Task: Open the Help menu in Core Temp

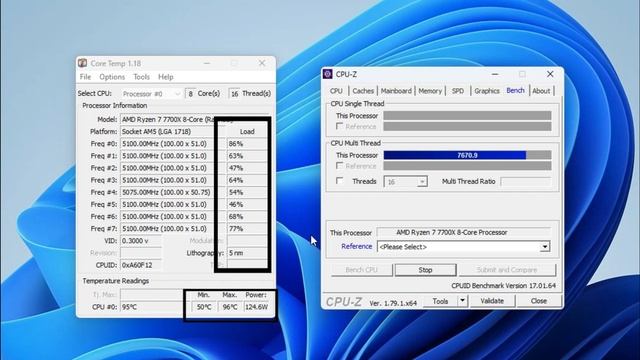Action: [x=166, y=77]
